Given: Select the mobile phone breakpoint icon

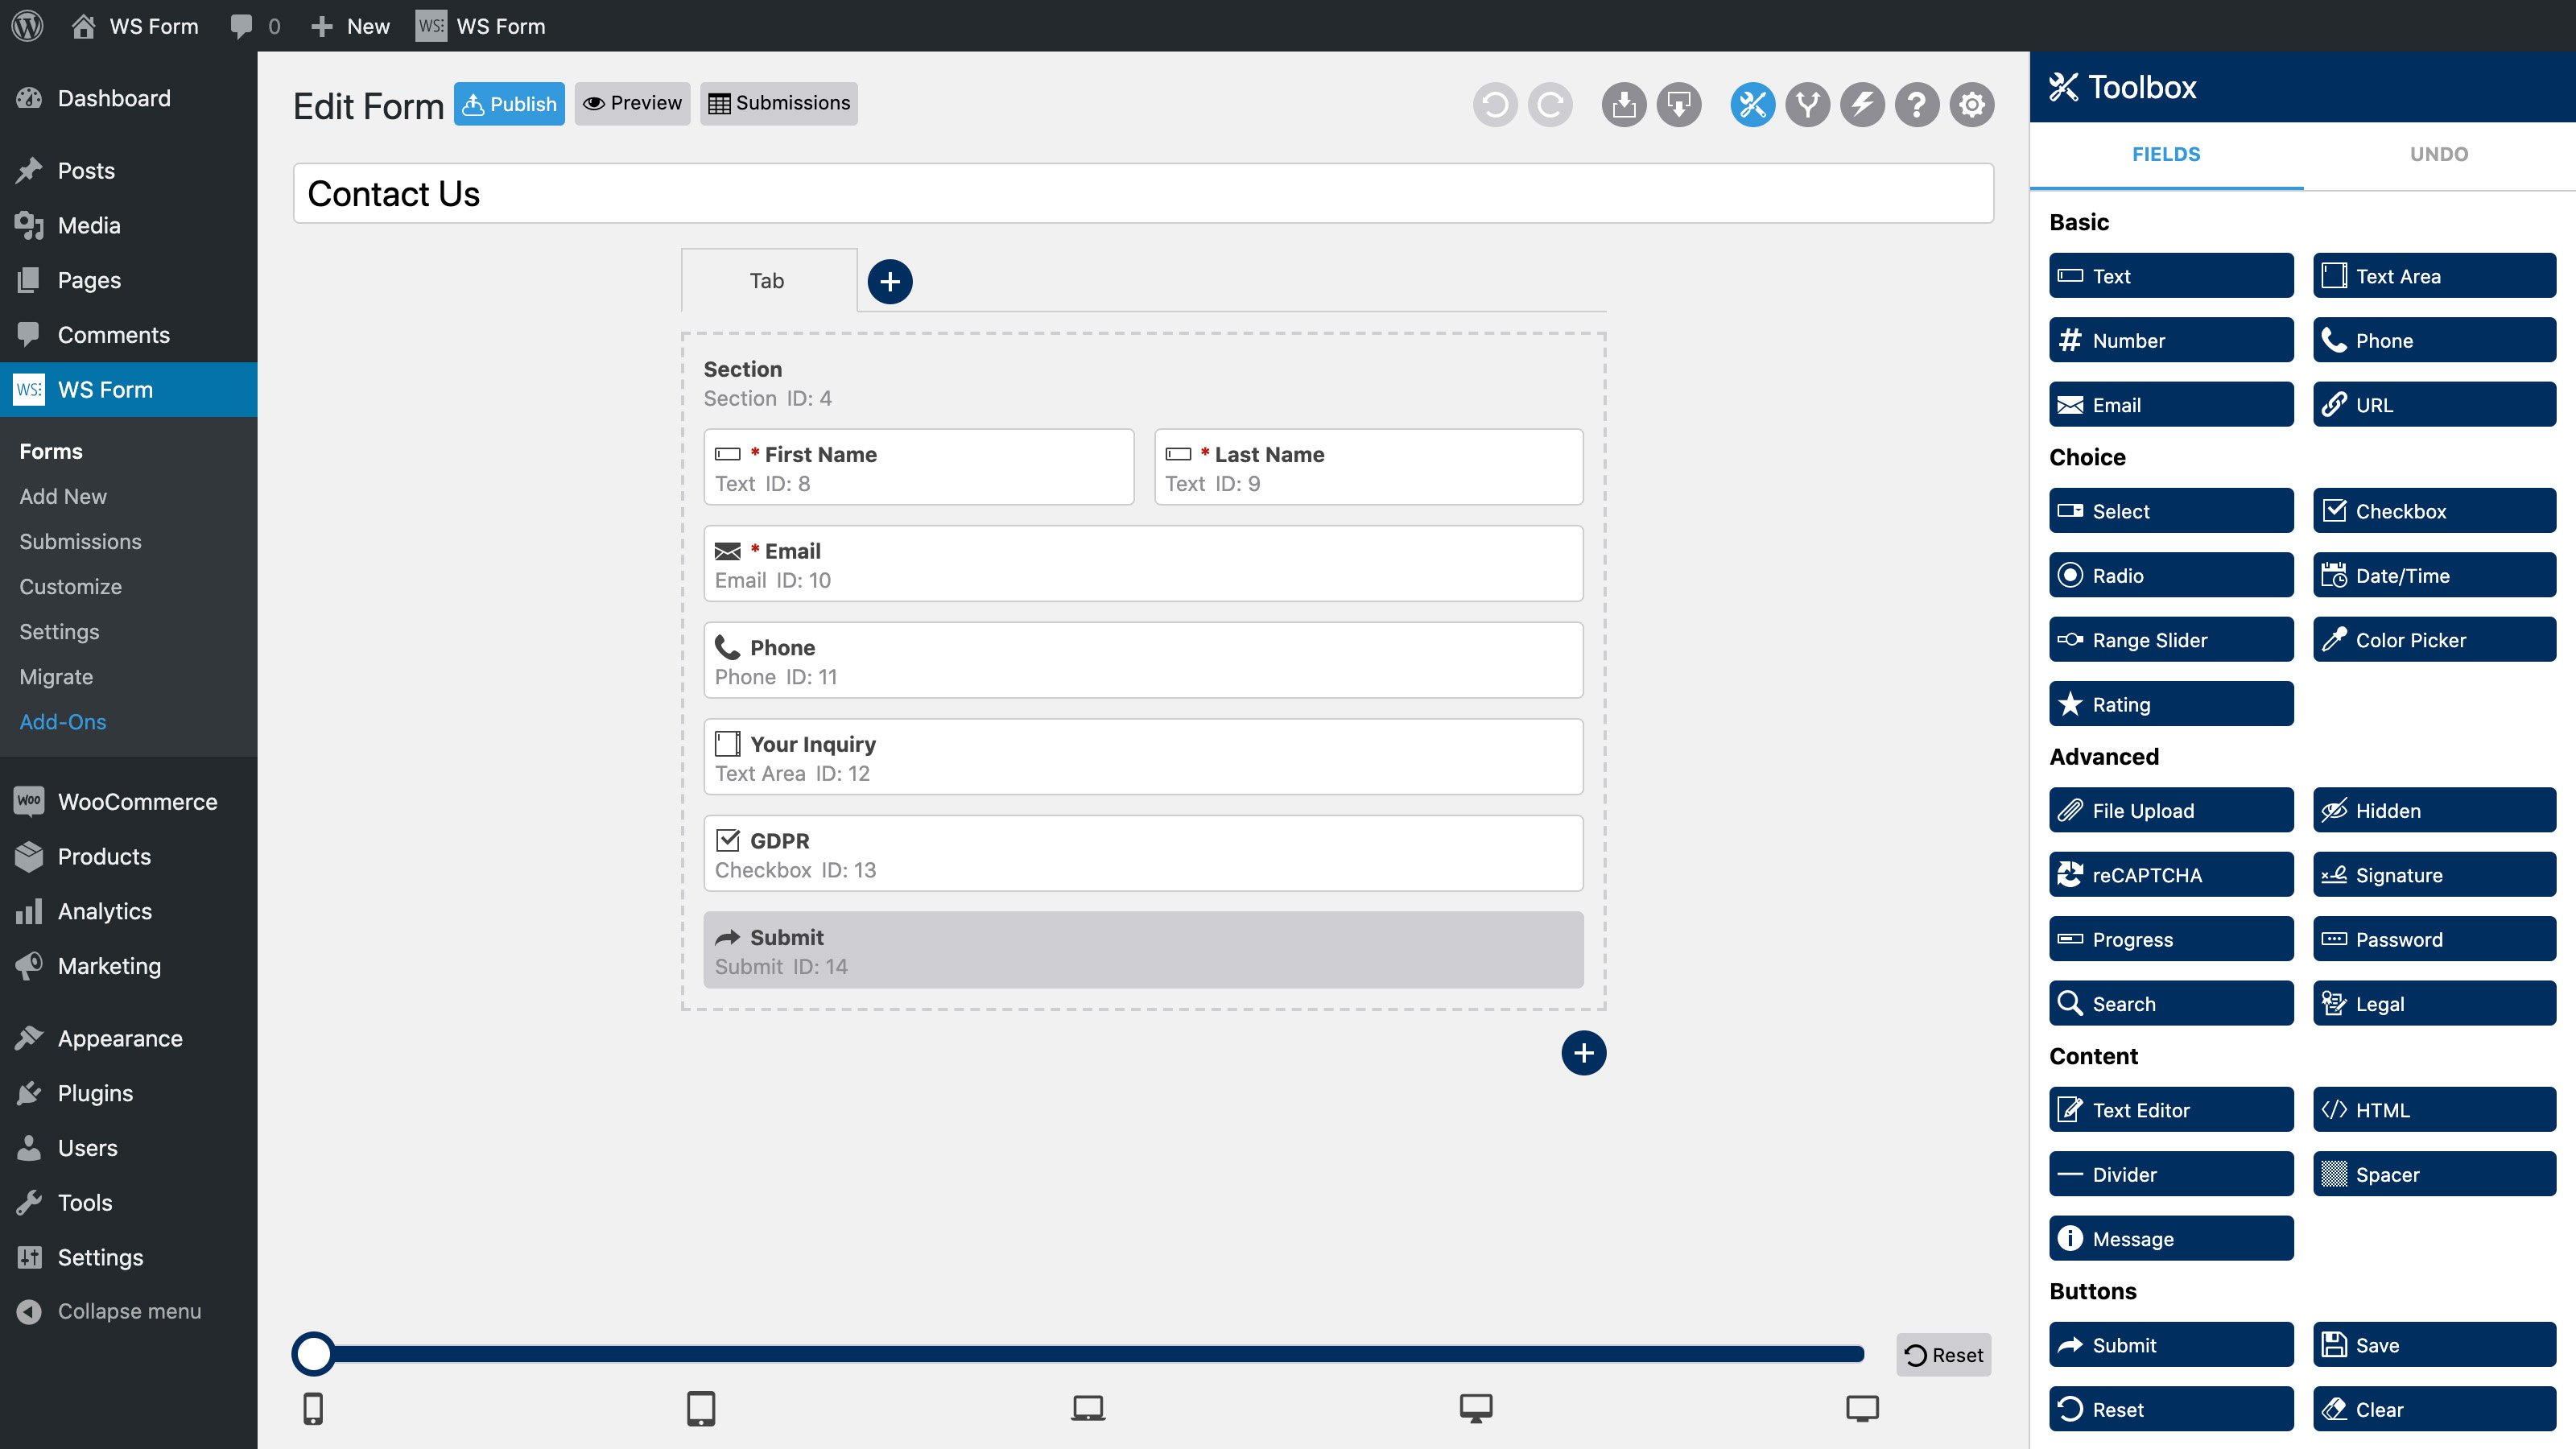Looking at the screenshot, I should coord(313,1408).
